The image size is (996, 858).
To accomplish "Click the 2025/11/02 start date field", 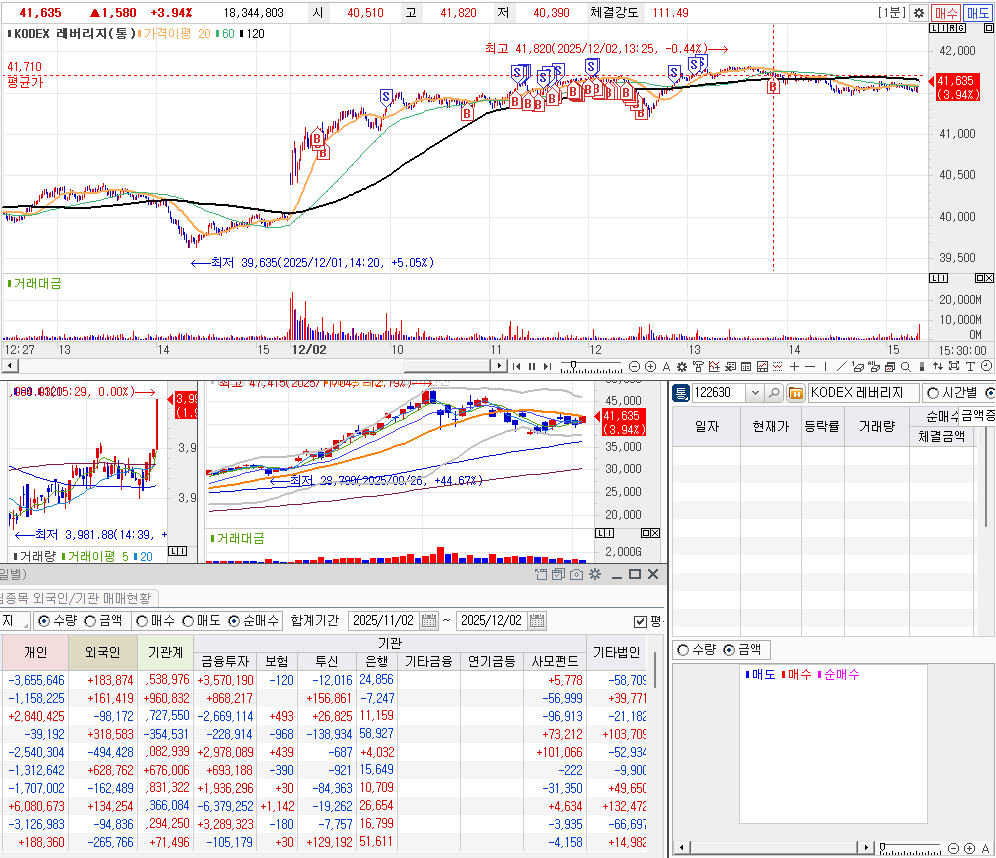I will point(384,621).
